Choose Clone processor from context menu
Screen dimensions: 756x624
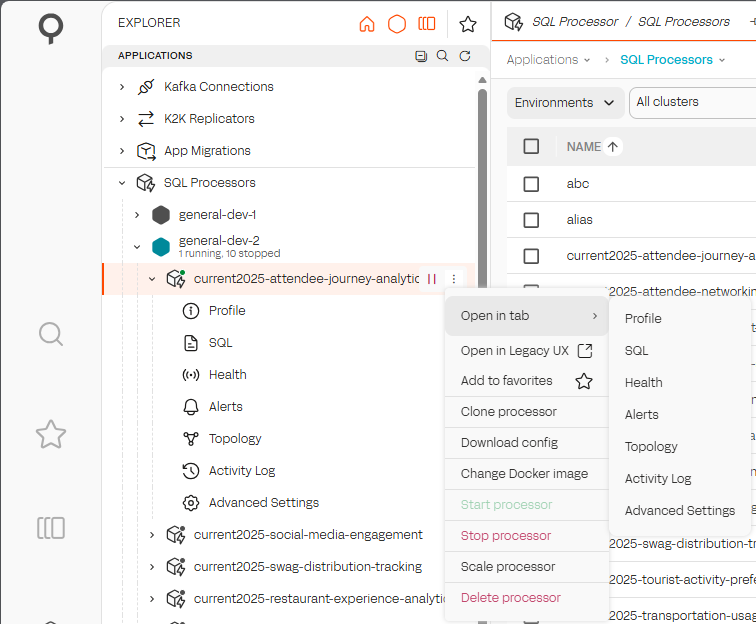tap(508, 411)
